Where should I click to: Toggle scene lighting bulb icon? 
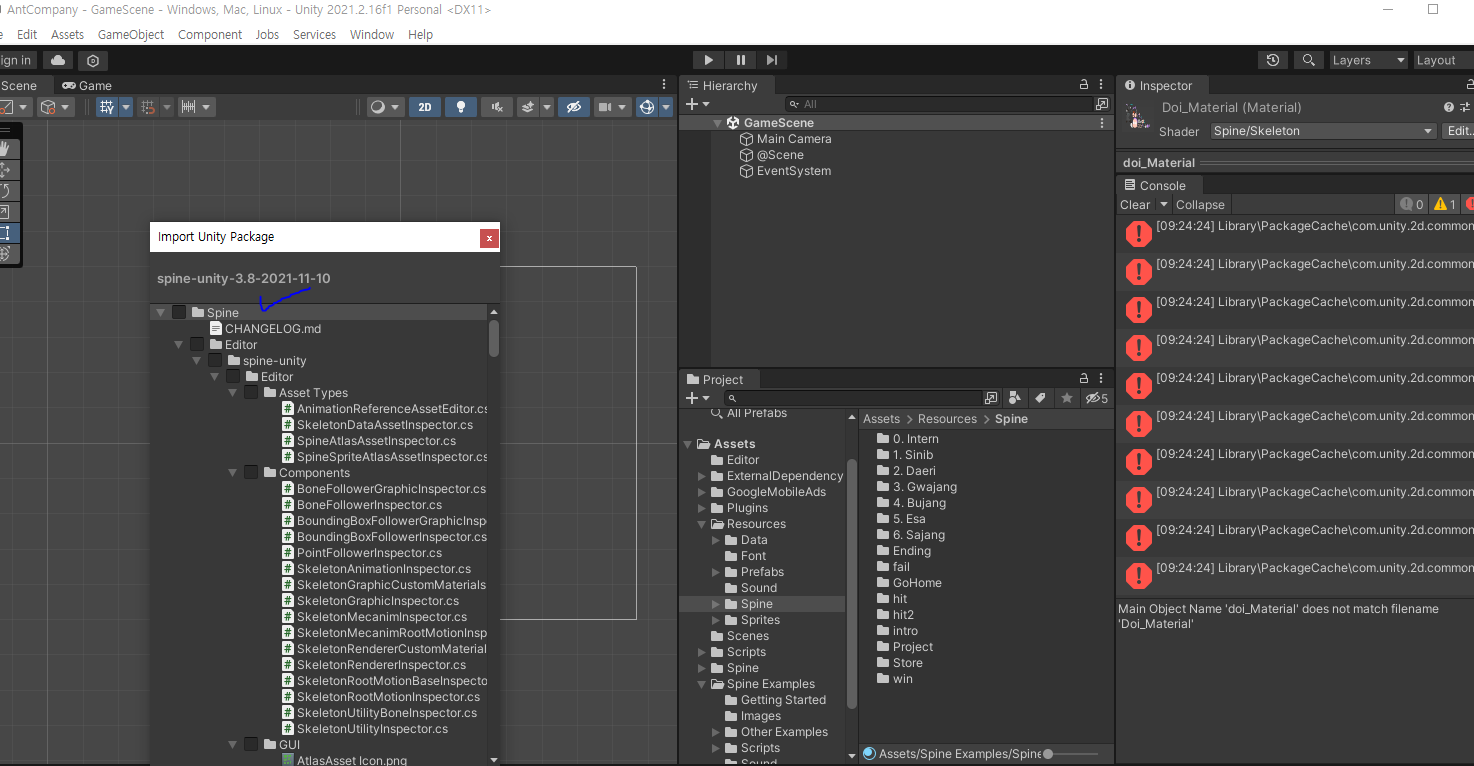tap(460, 107)
